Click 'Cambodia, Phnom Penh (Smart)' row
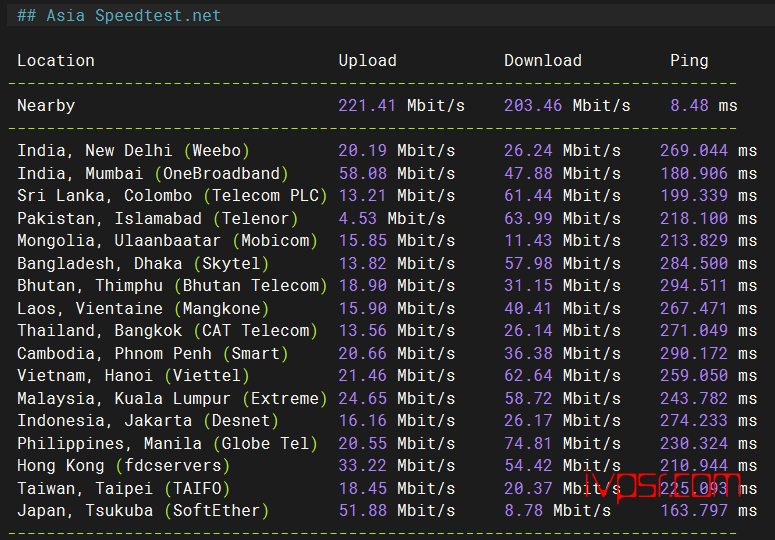This screenshot has width=775, height=540. coord(153,353)
